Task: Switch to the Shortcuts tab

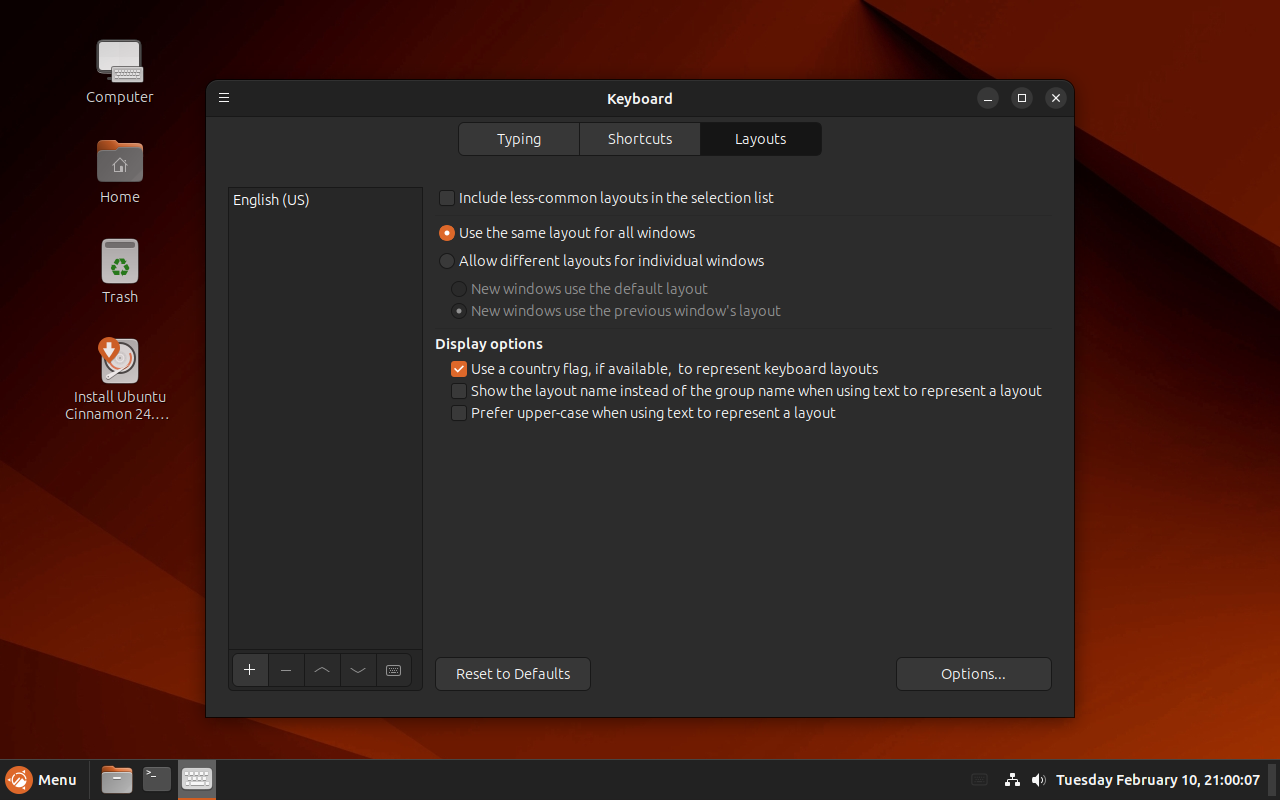Action: pyautogui.click(x=640, y=139)
